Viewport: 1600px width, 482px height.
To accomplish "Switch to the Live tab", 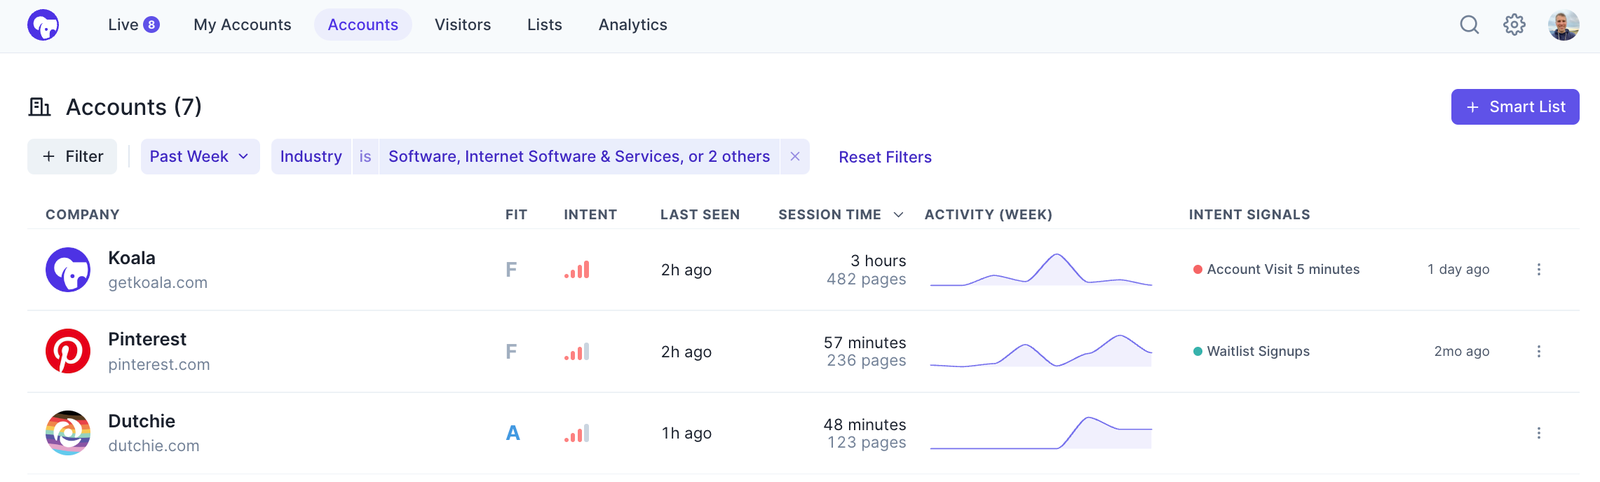I will pyautogui.click(x=133, y=25).
